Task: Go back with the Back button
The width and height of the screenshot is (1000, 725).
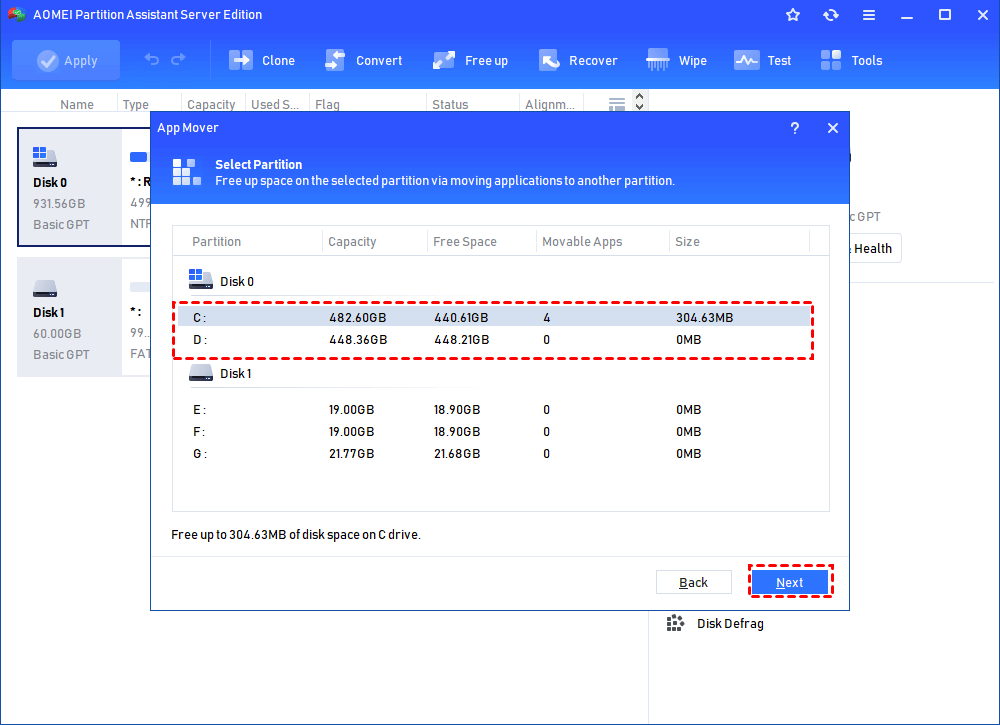Action: [x=693, y=582]
